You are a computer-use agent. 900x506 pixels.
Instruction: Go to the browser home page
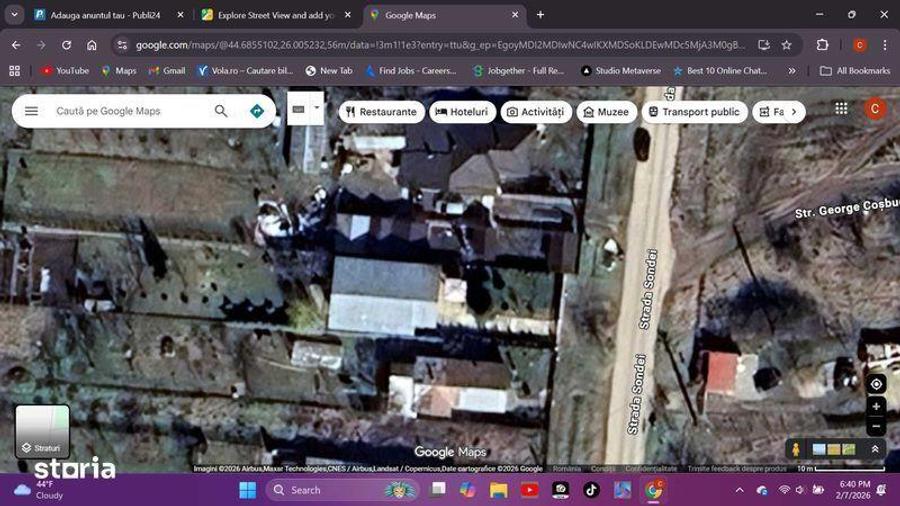pos(92,45)
